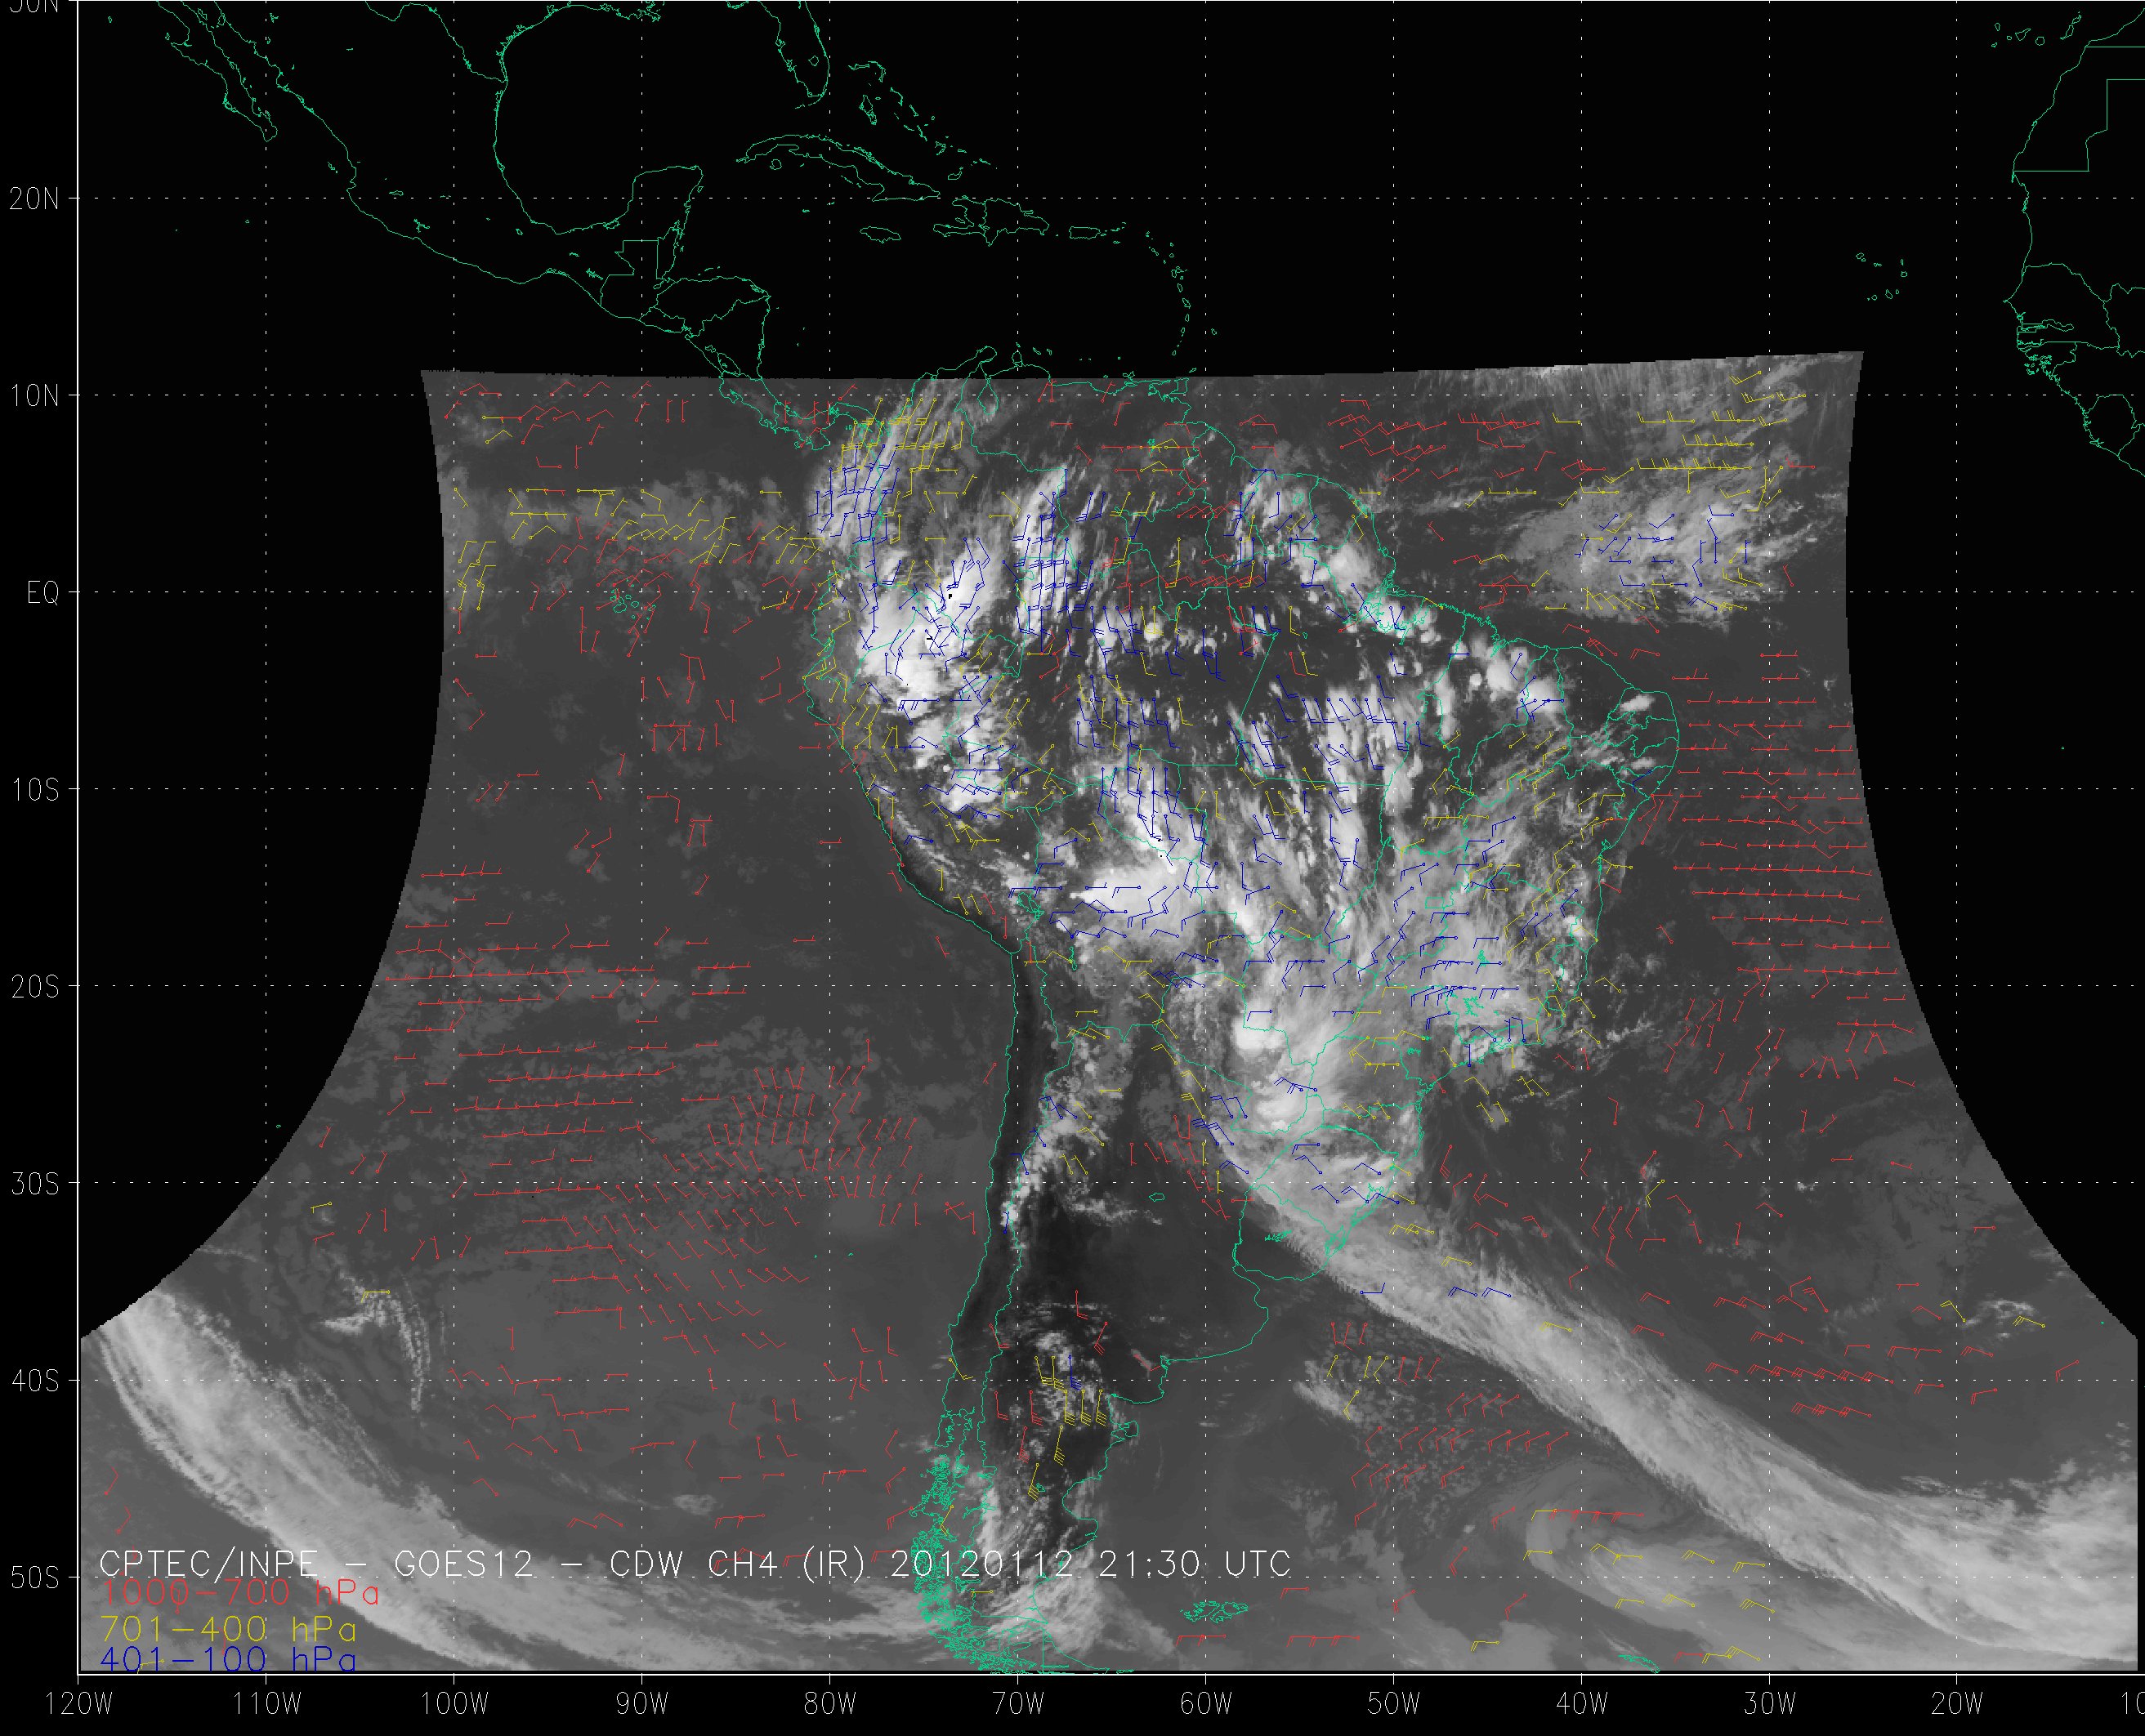
Task: Click the 40W longitude label
Action: pos(1581,1704)
